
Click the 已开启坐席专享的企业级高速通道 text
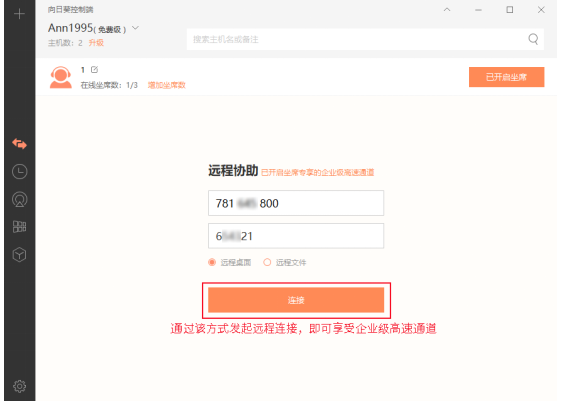pos(318,173)
